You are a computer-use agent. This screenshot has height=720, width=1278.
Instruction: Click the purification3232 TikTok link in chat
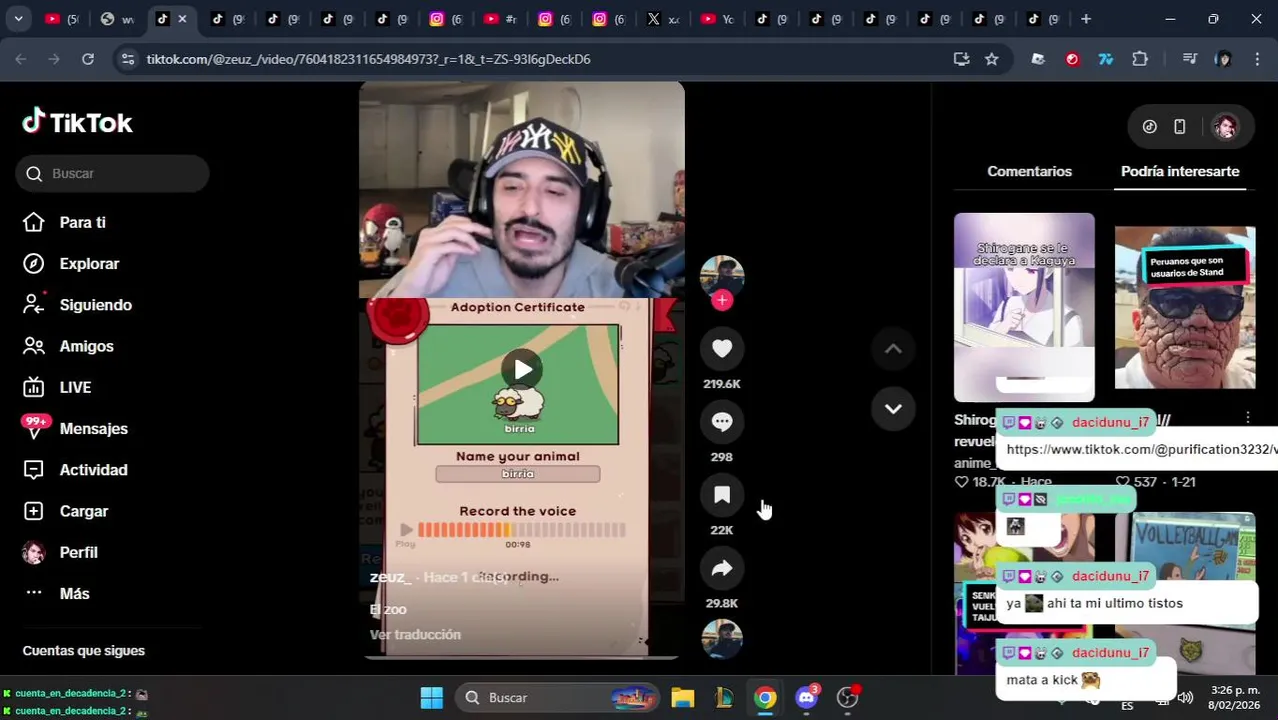pyautogui.click(x=1141, y=449)
